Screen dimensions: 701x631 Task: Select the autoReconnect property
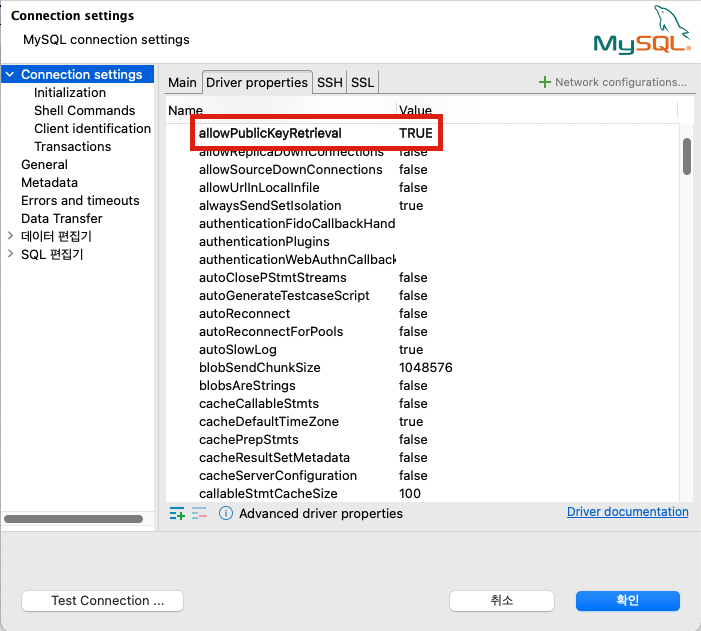[245, 313]
